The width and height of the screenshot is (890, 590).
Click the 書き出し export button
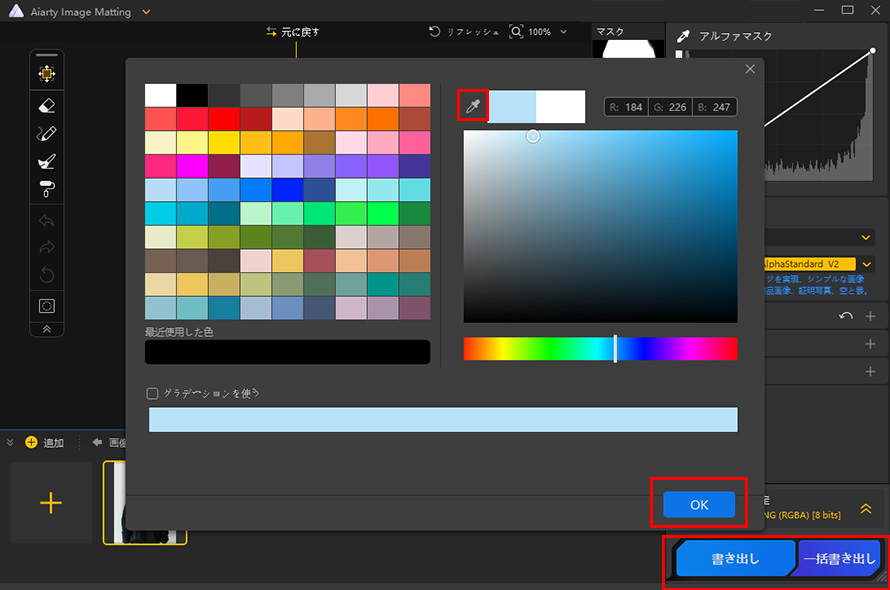pos(735,559)
